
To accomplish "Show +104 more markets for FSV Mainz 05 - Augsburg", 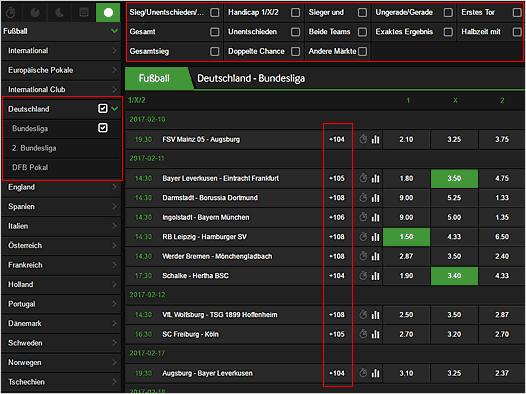I will coord(337,139).
